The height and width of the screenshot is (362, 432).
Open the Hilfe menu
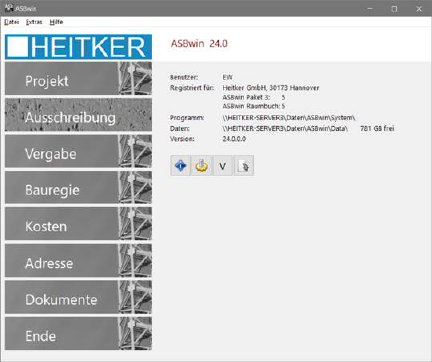(x=56, y=22)
